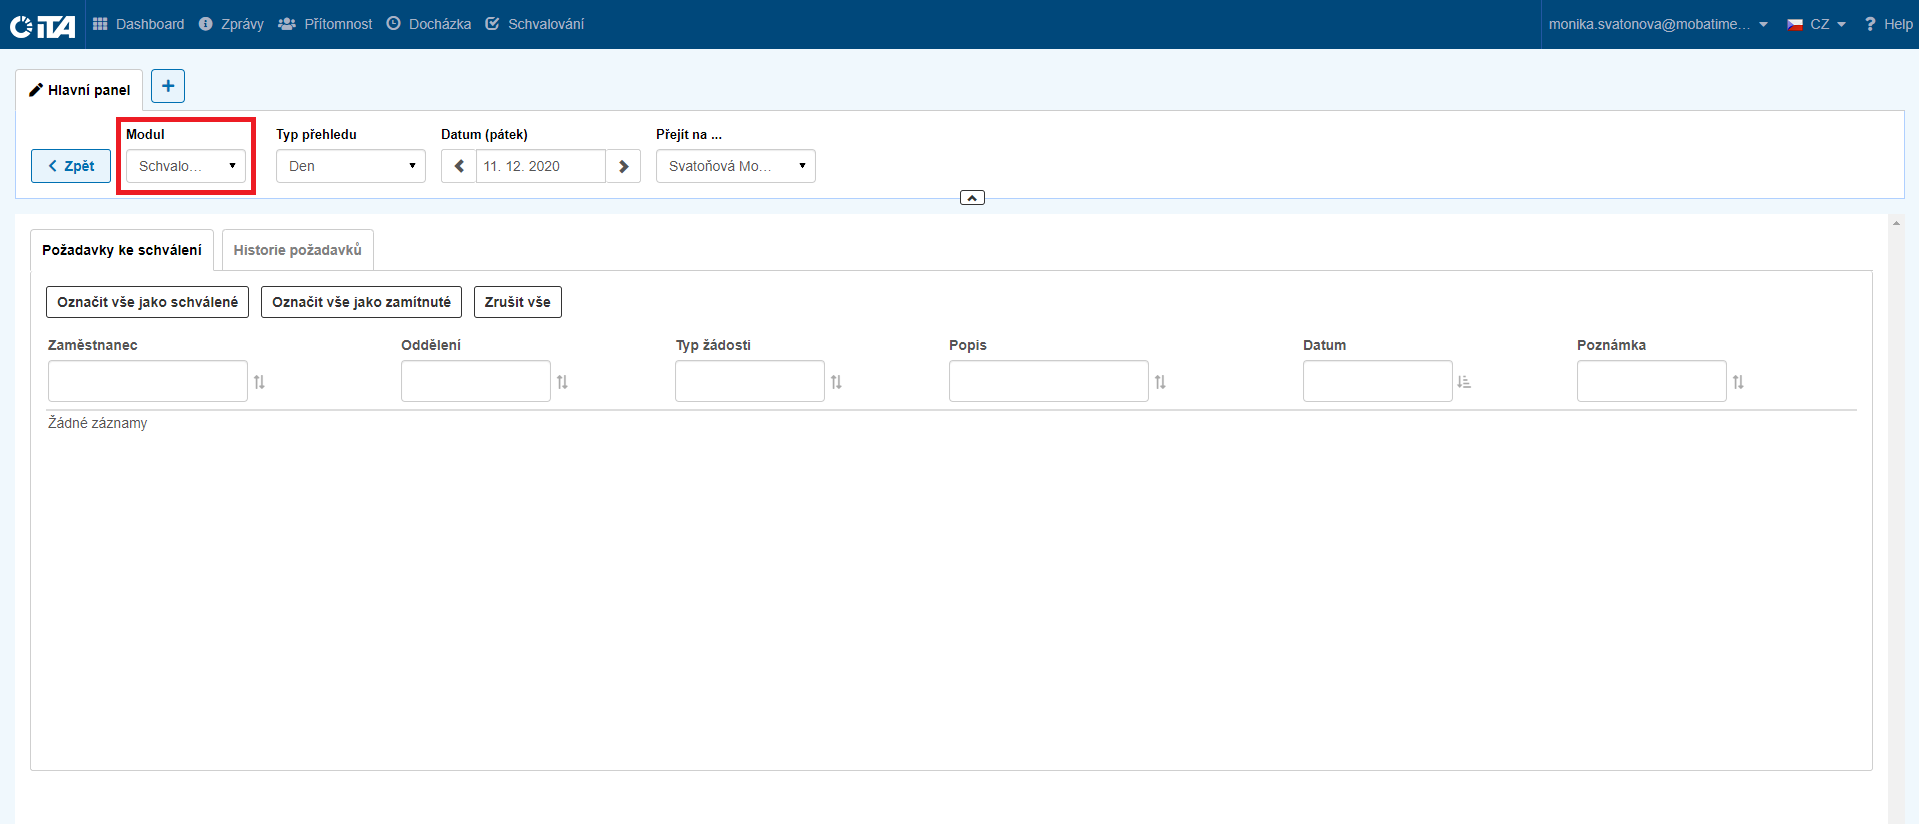Open the Modul dropdown

click(x=186, y=166)
